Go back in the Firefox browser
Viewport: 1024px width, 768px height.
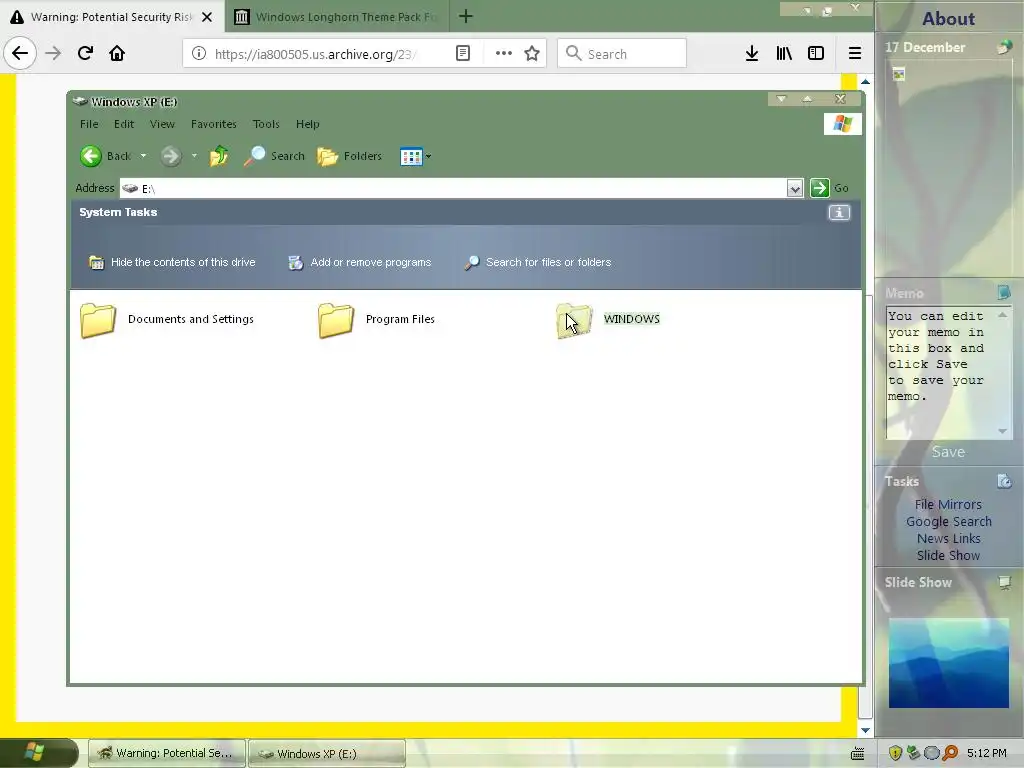[20, 53]
